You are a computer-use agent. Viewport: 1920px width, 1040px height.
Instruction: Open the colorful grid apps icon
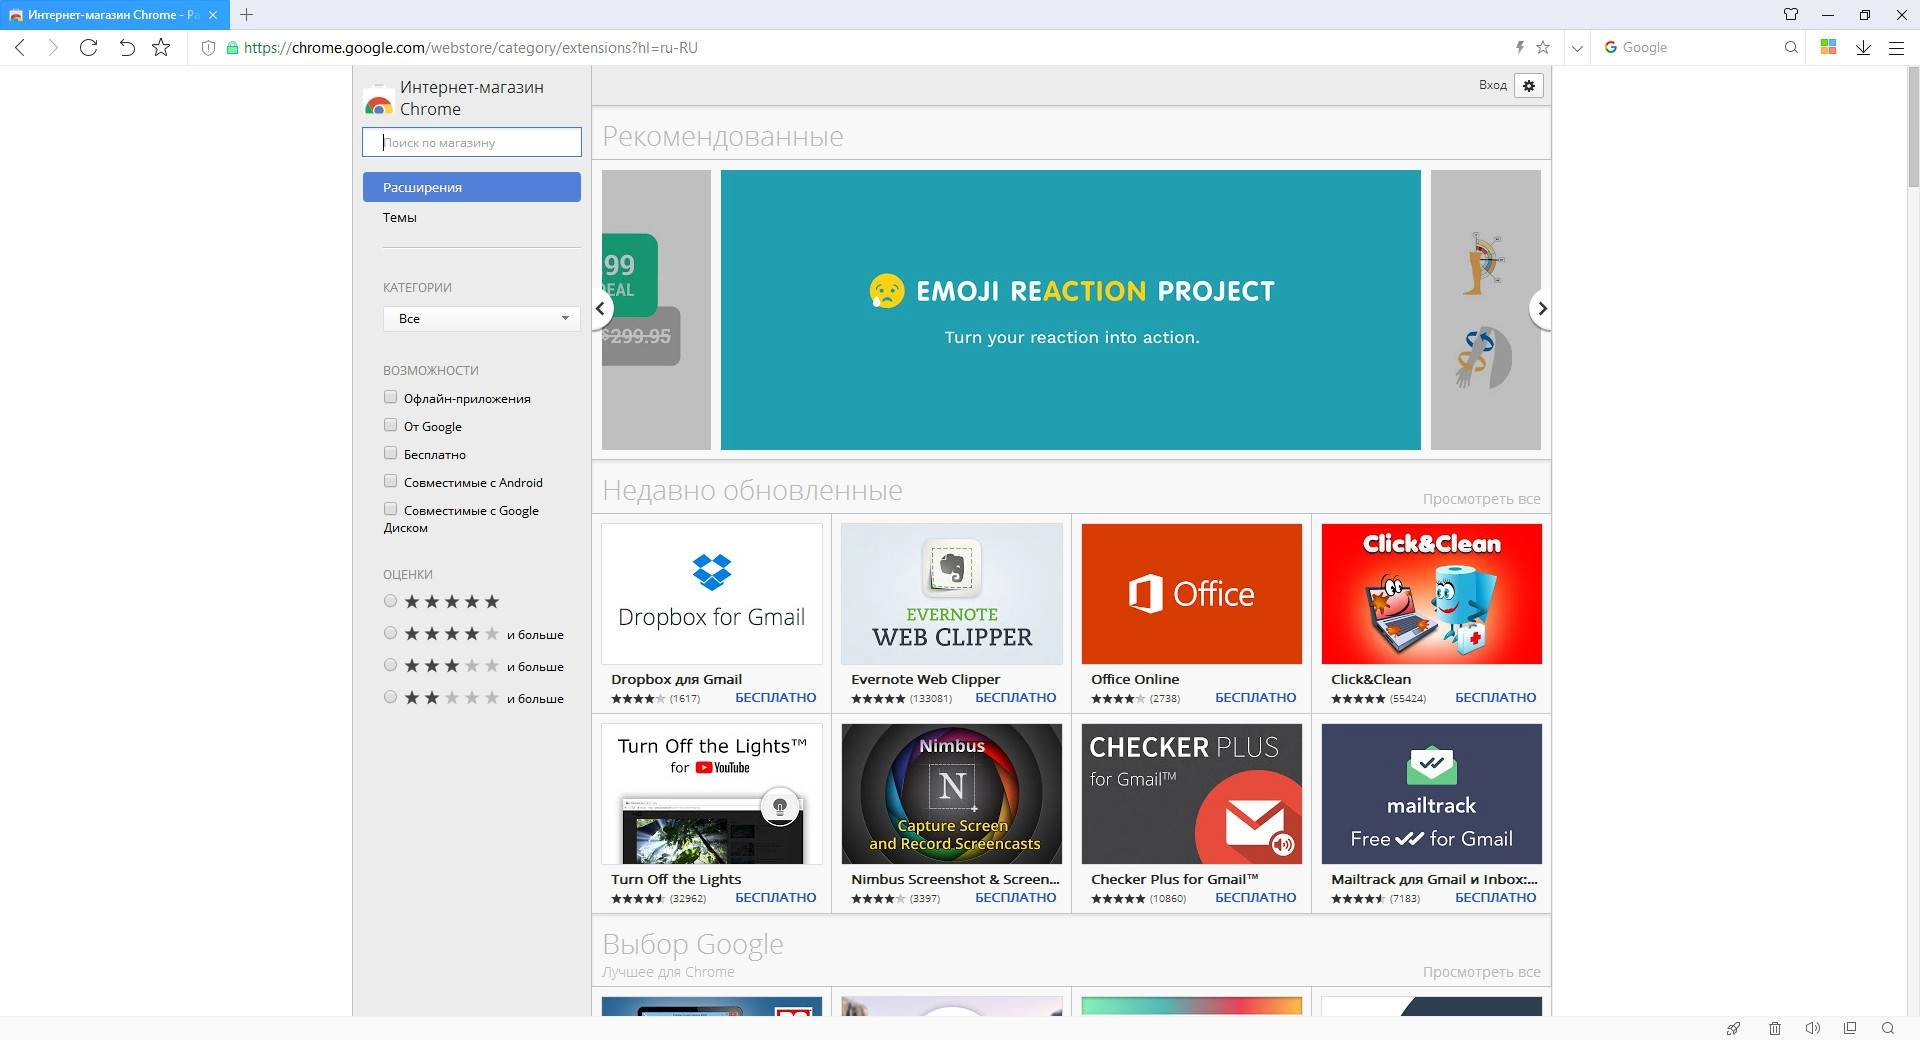pyautogui.click(x=1828, y=47)
